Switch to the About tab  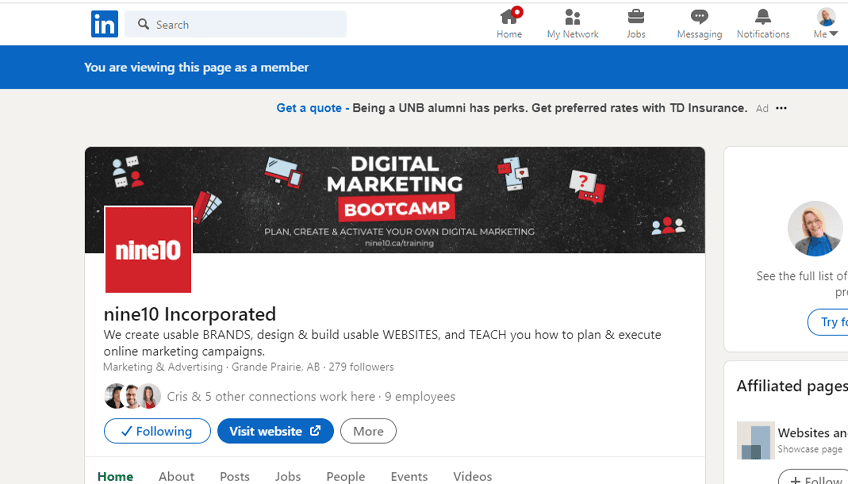point(176,476)
